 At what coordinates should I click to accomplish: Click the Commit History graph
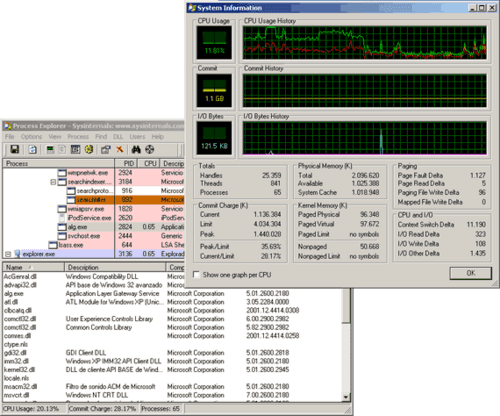coord(365,91)
